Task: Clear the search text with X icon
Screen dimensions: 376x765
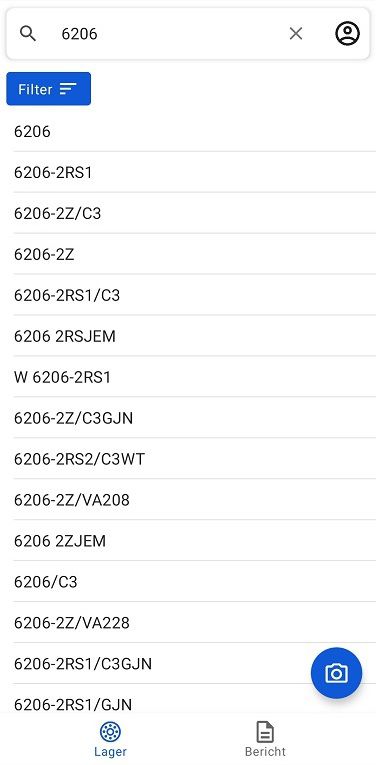Action: [x=296, y=34]
